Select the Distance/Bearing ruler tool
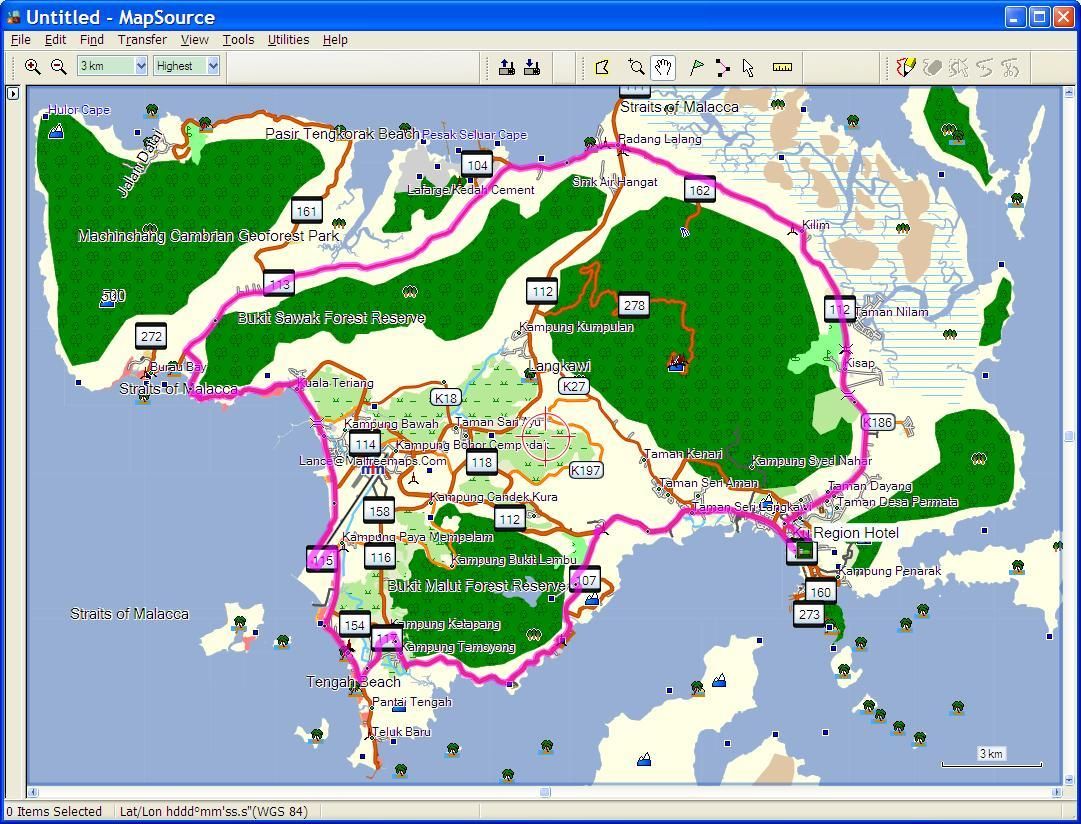The width and height of the screenshot is (1081, 824). [x=782, y=67]
